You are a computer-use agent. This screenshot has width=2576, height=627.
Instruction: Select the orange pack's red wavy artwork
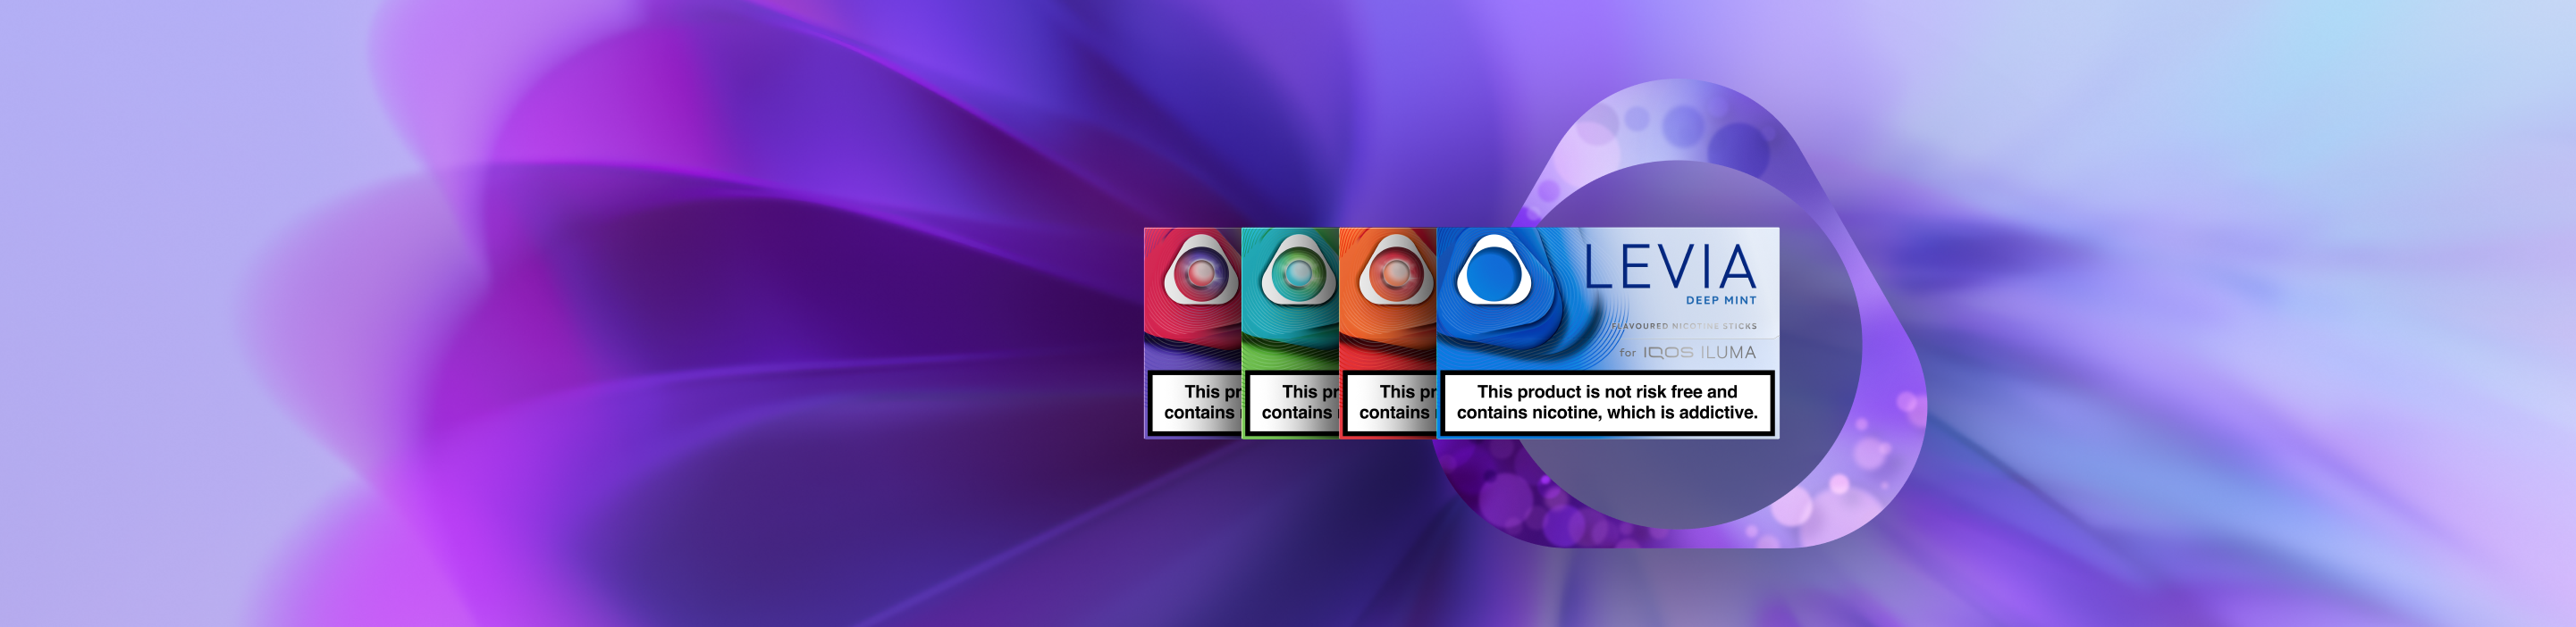1386,345
